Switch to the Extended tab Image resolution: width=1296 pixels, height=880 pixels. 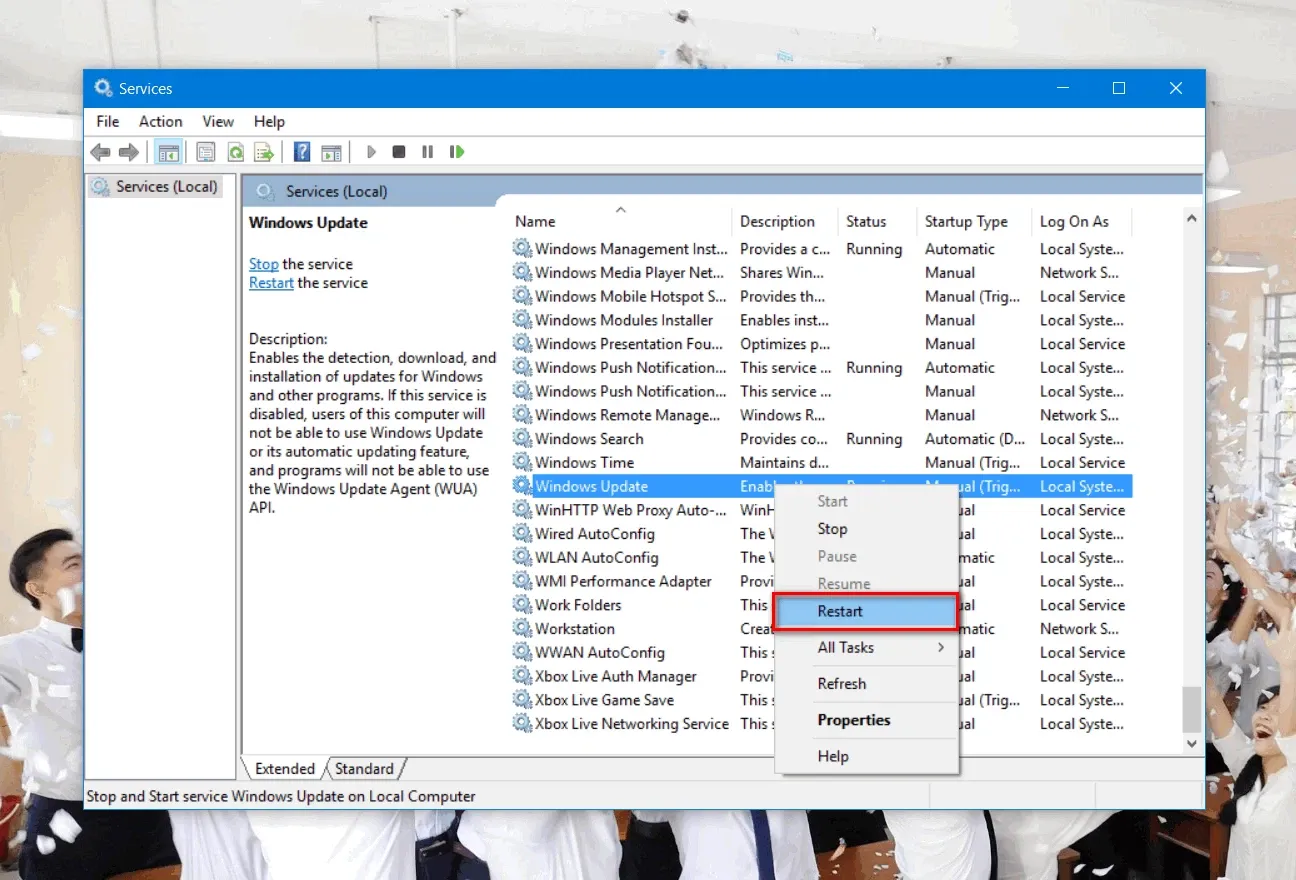(x=285, y=769)
